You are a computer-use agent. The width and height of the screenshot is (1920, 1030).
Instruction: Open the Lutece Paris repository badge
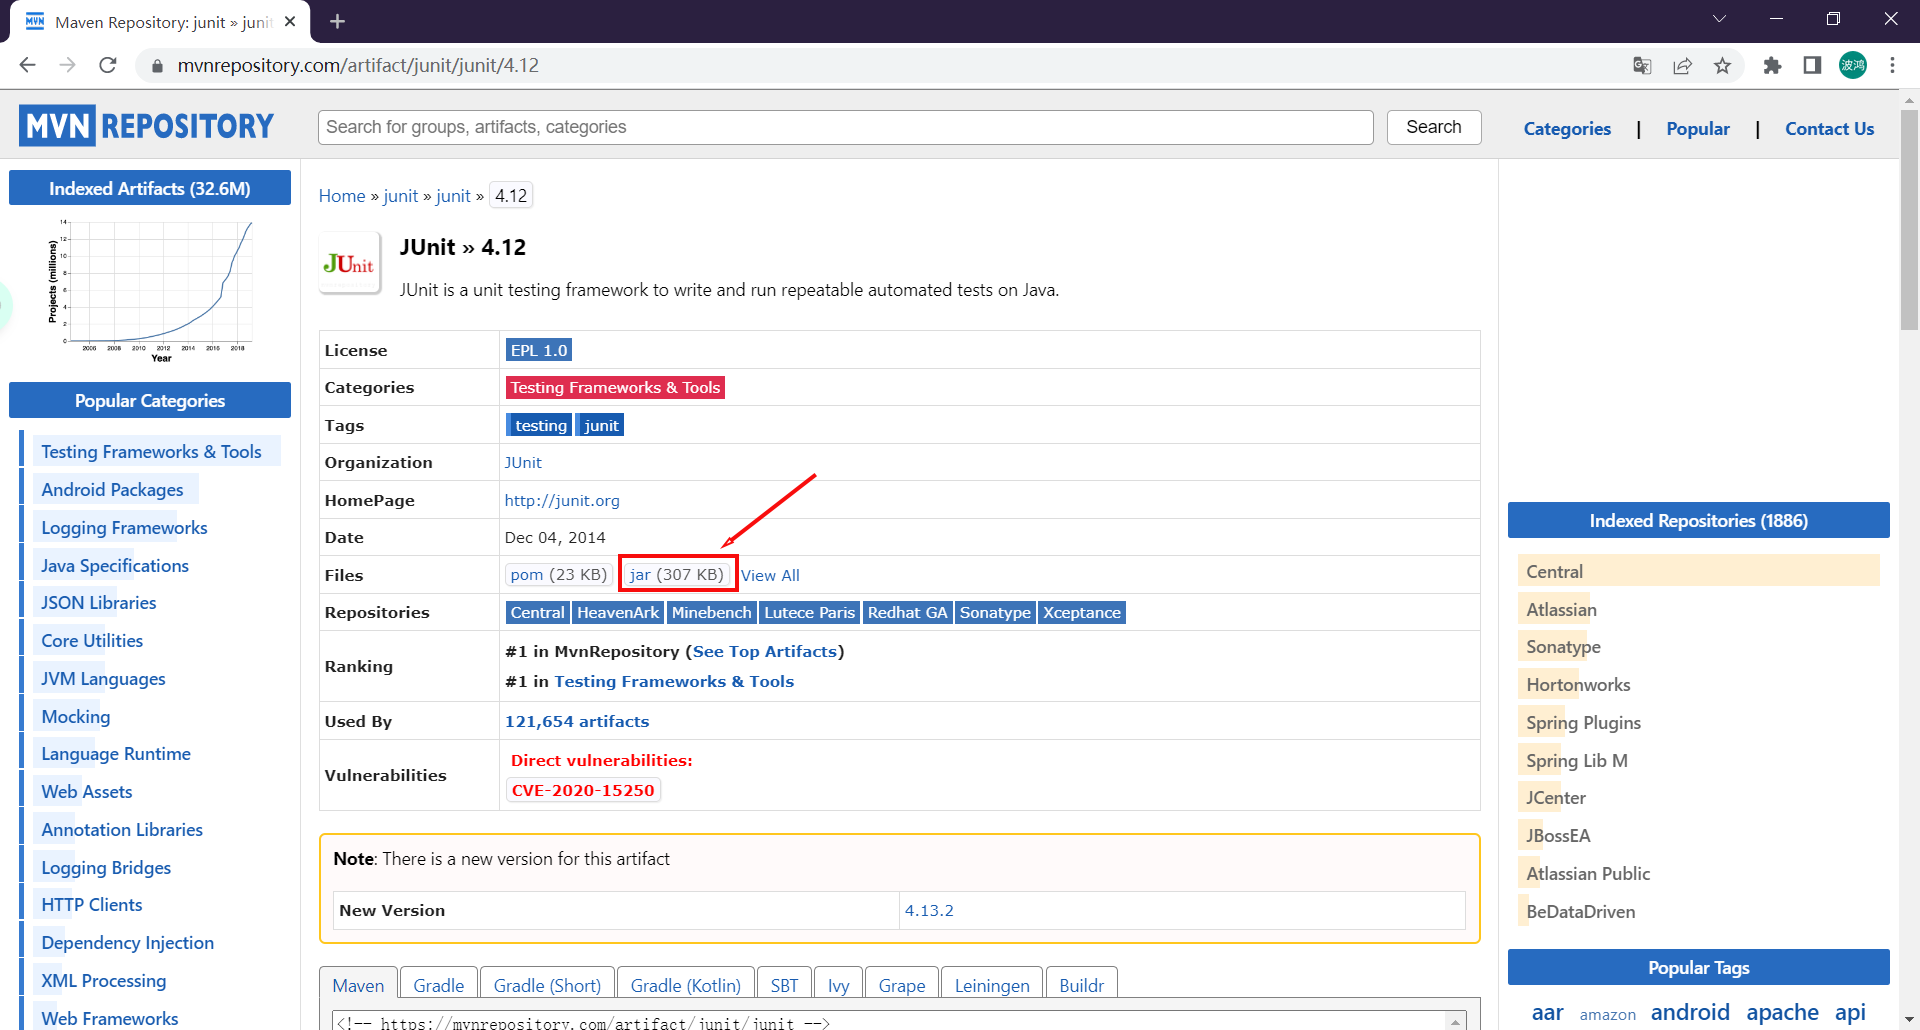pos(809,613)
